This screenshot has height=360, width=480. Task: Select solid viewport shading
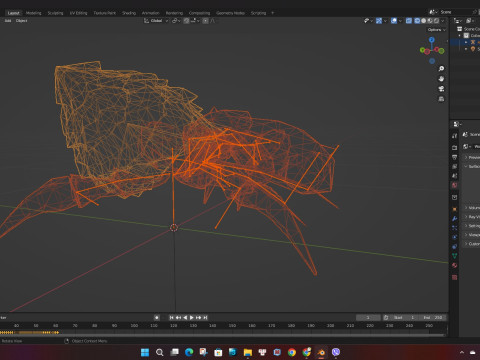424,21
